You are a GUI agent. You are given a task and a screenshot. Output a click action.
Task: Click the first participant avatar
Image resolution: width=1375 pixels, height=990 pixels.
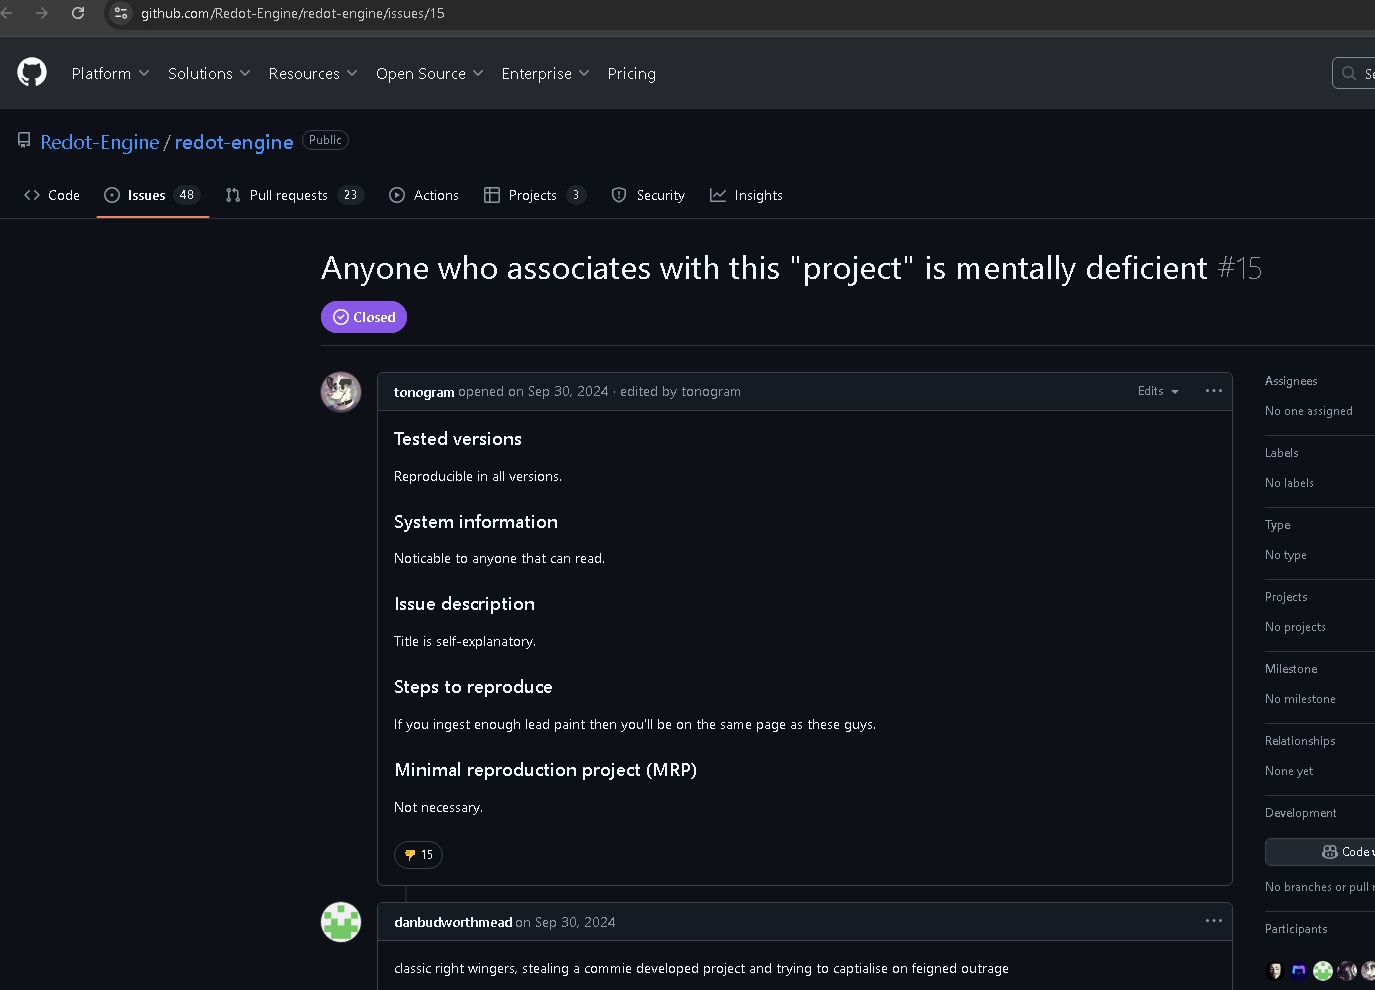[x=1275, y=970]
